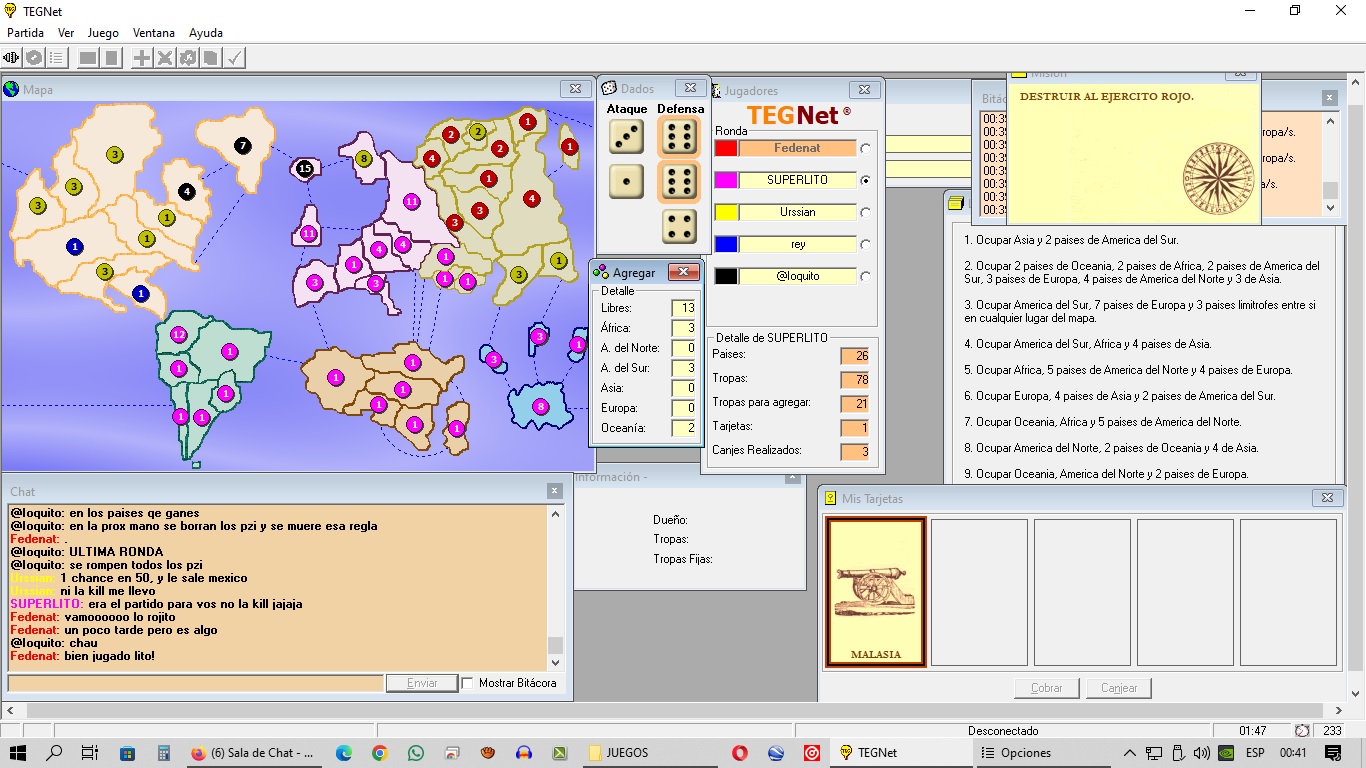Screen dimensions: 1366x768
Task: Click the mission text DESTRUIR AL EJERCITO ROJO
Action: click(1106, 97)
